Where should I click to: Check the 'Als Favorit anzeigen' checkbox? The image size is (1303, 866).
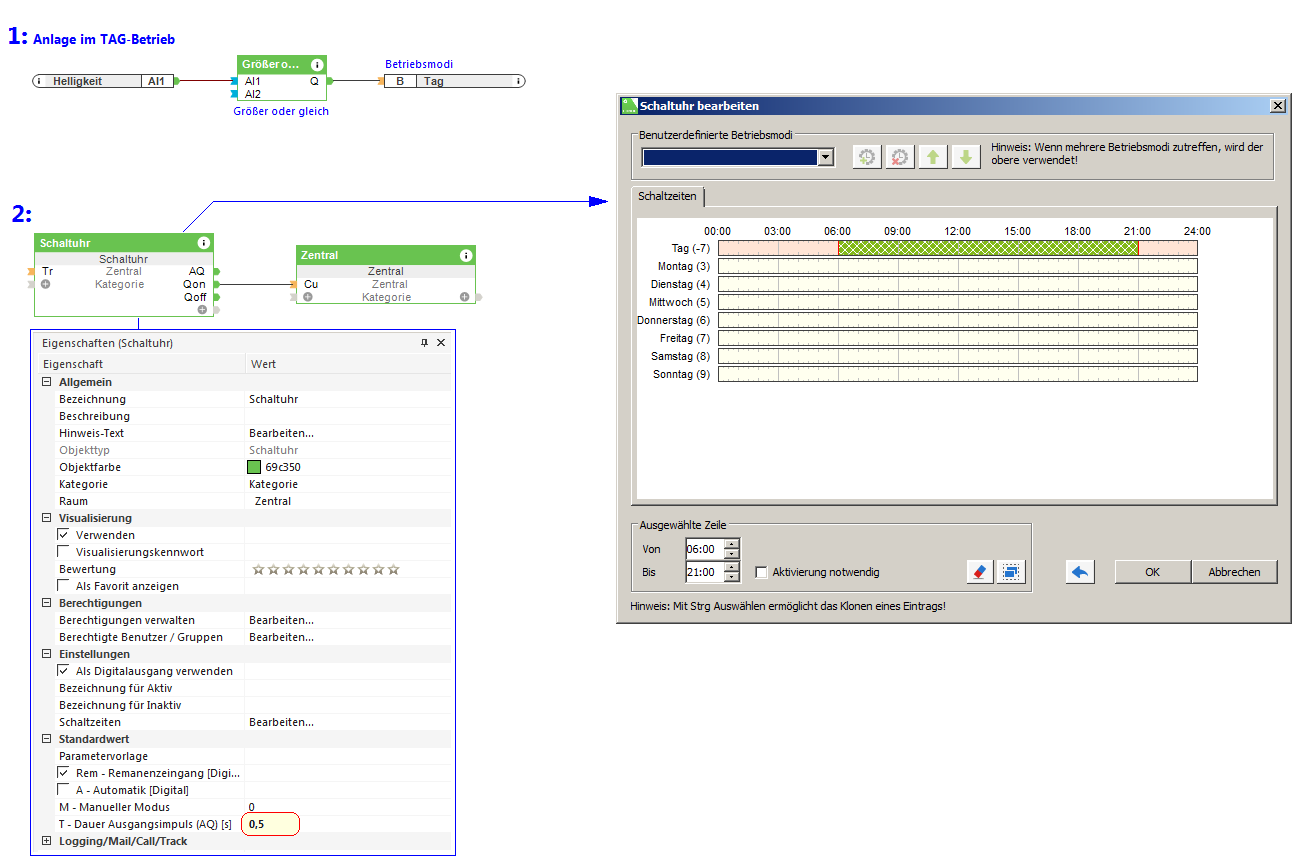click(64, 586)
